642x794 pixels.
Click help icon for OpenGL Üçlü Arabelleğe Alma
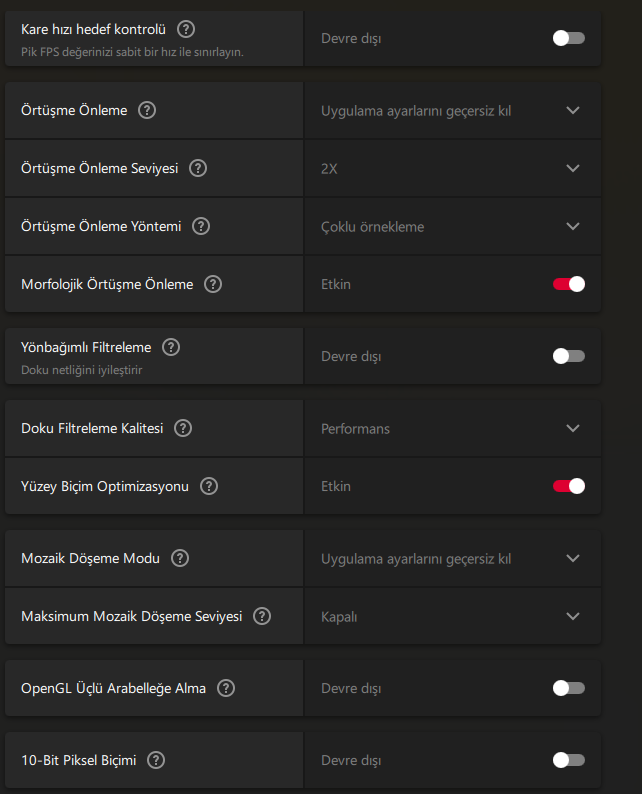tap(226, 688)
